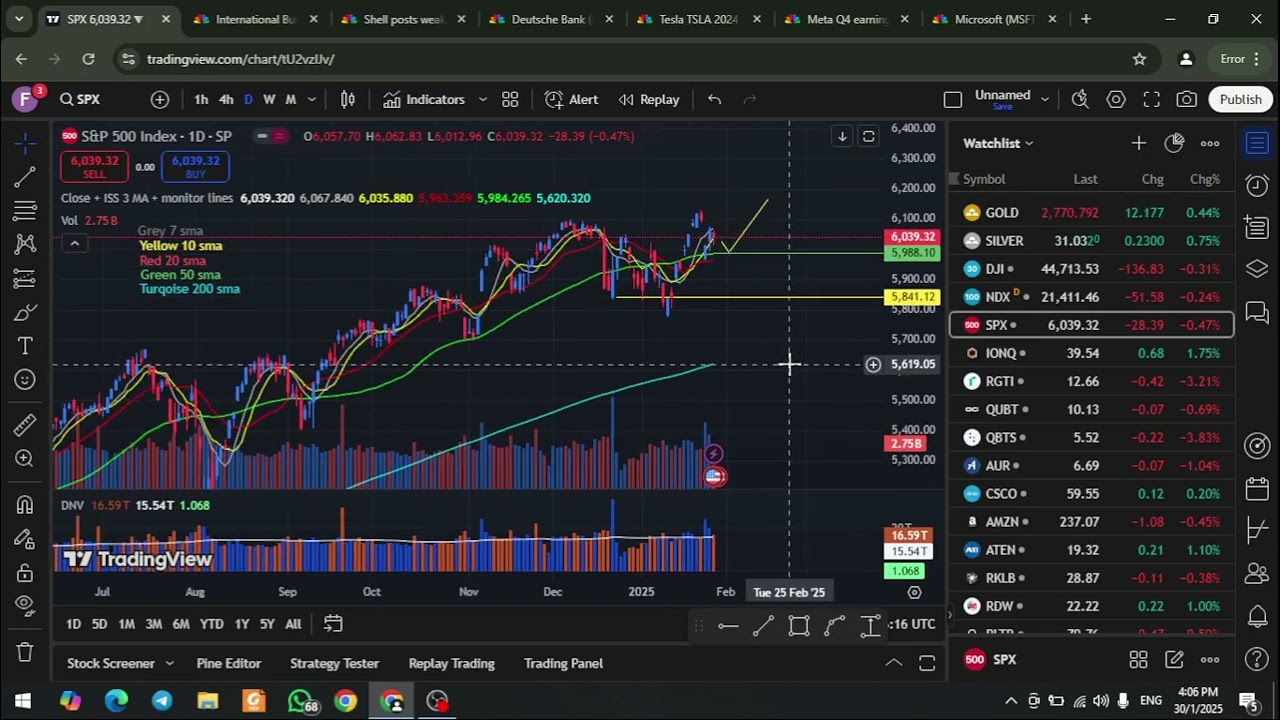This screenshot has height=720, width=1280.
Task: Open notifications bell in right sidebar
Action: point(1257,616)
